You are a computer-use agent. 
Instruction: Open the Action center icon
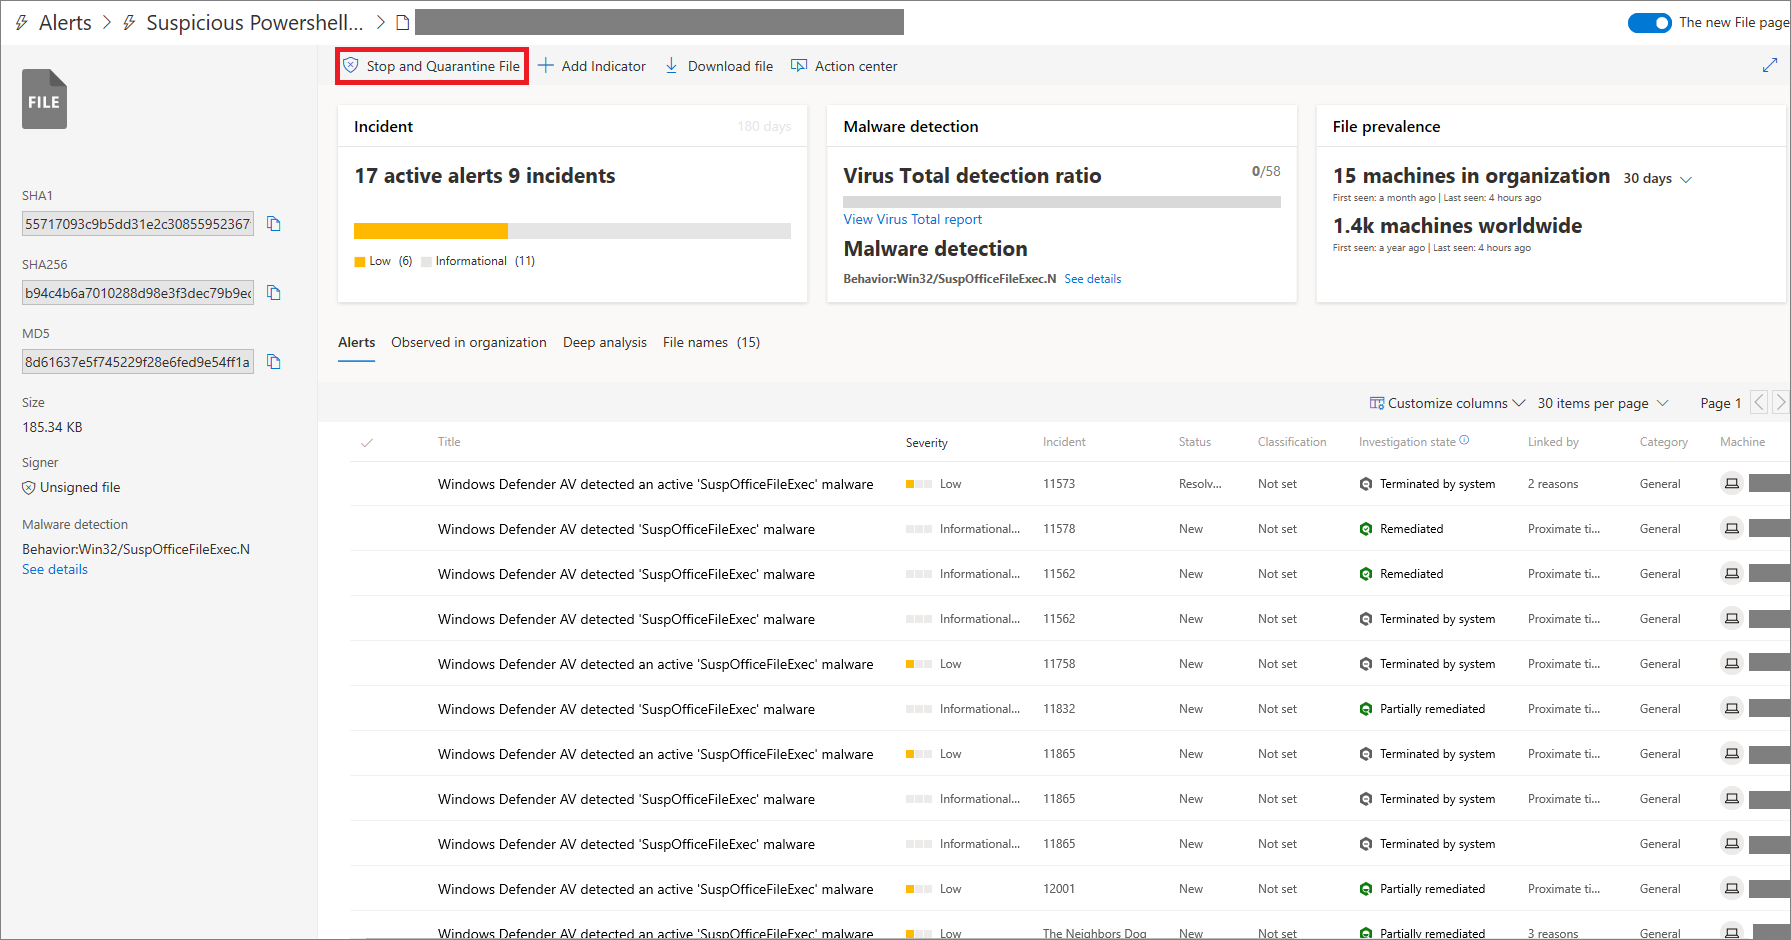pyautogui.click(x=799, y=66)
